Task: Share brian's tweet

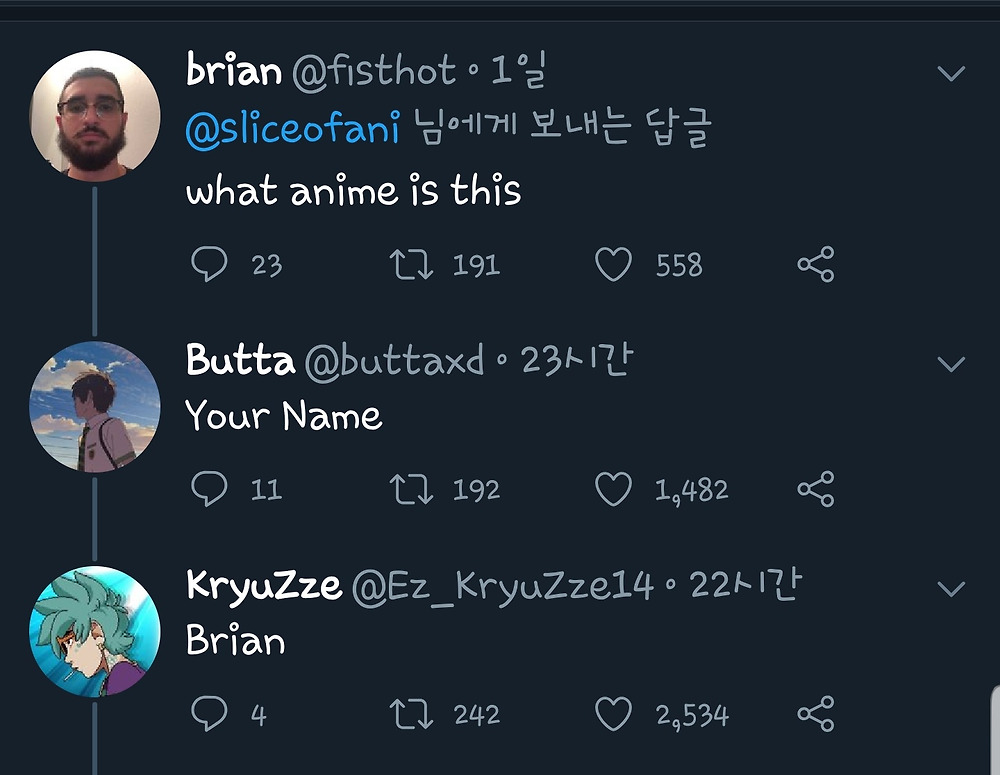Action: click(815, 264)
